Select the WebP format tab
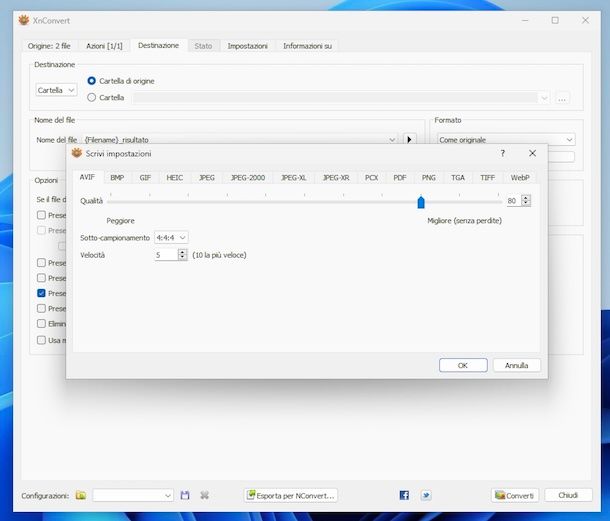Viewport: 610px width, 521px height. tap(520, 177)
